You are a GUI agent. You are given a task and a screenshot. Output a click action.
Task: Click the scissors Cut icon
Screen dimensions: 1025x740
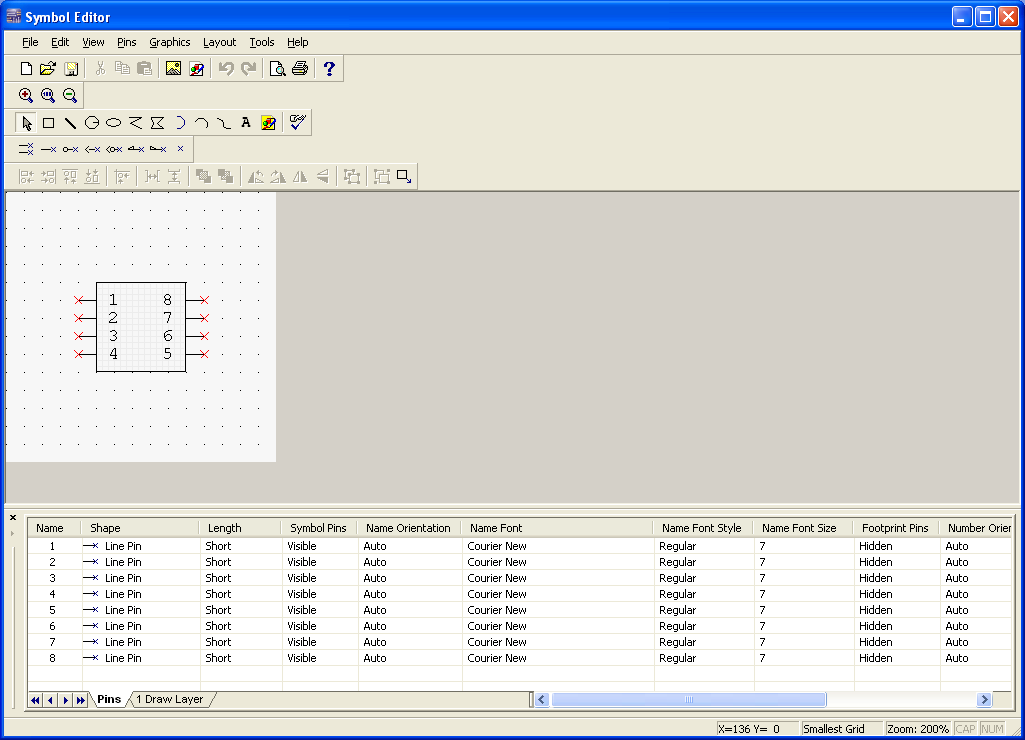coord(100,69)
